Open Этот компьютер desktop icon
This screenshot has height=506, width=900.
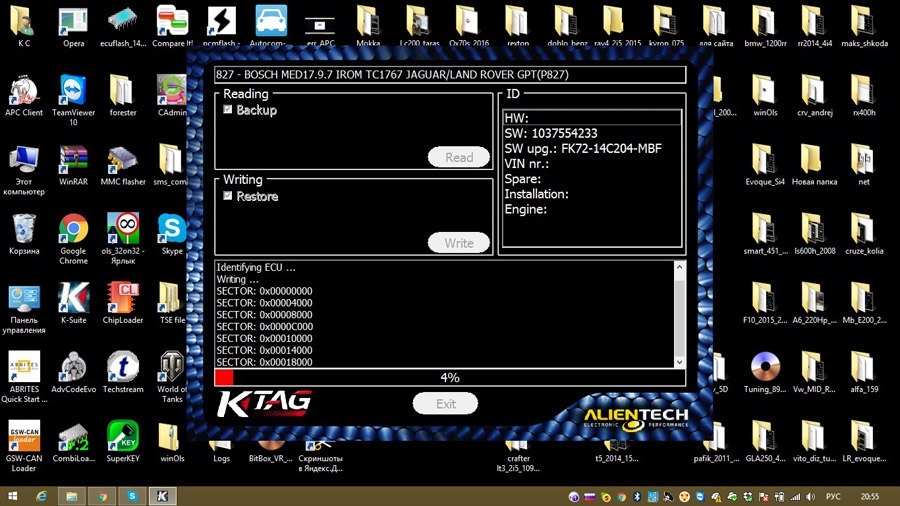pos(24,169)
